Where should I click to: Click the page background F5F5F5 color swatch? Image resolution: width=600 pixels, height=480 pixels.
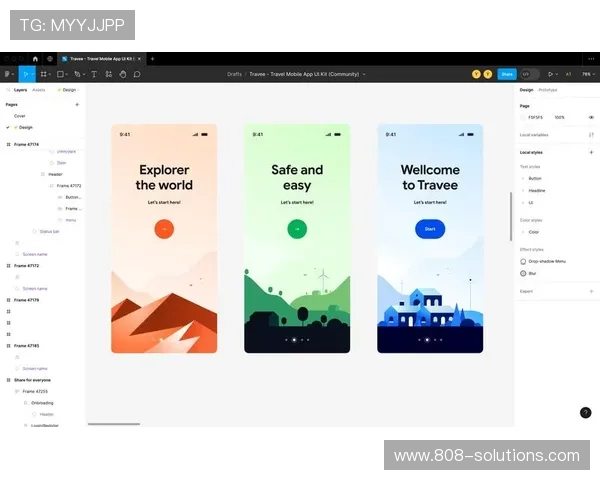pyautogui.click(x=524, y=117)
